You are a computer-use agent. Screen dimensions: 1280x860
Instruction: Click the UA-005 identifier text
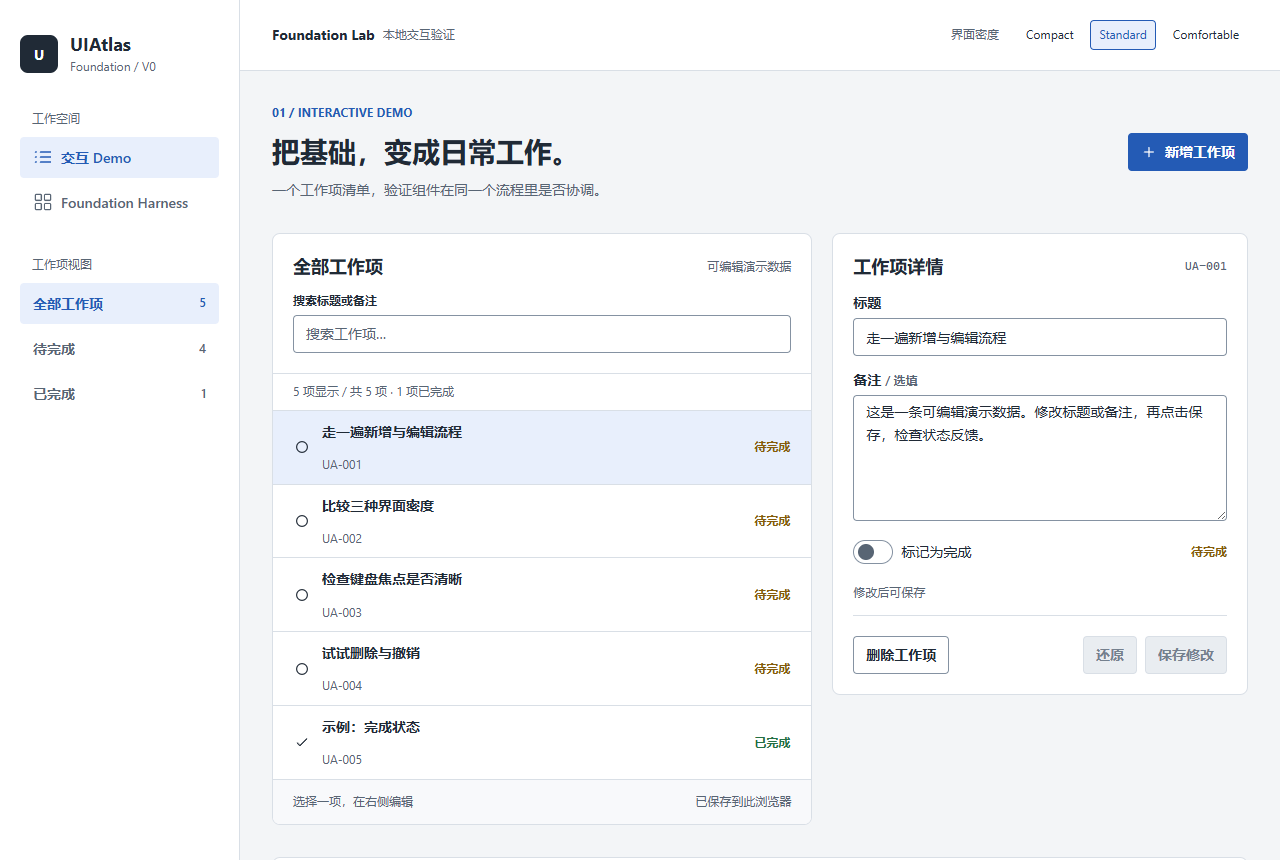(342, 760)
